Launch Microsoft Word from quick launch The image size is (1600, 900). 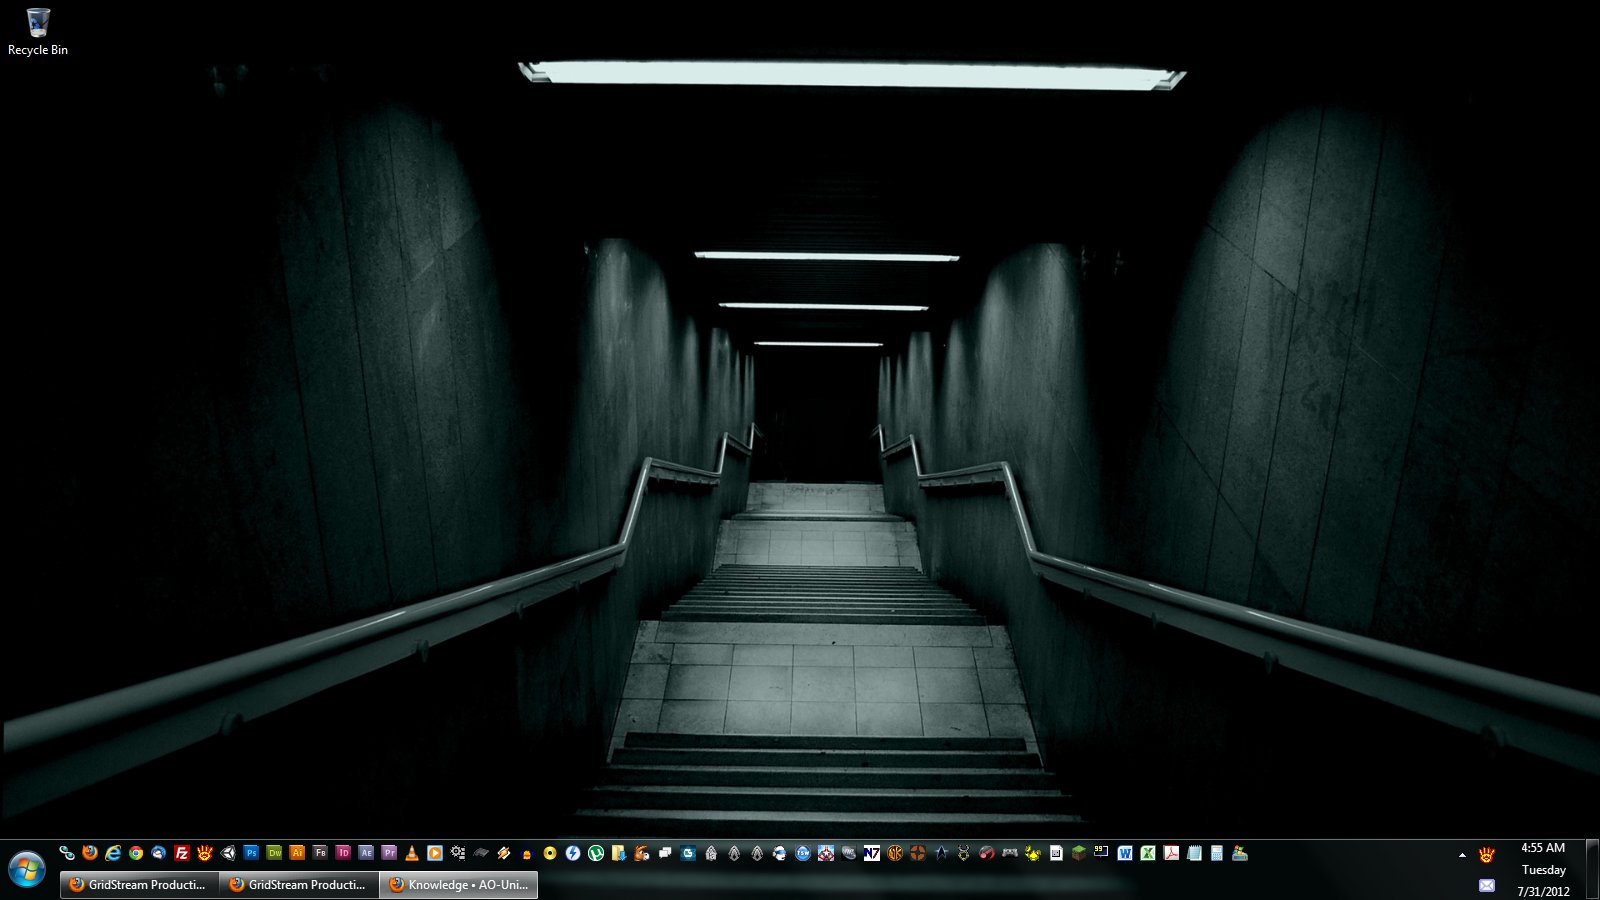(1125, 853)
